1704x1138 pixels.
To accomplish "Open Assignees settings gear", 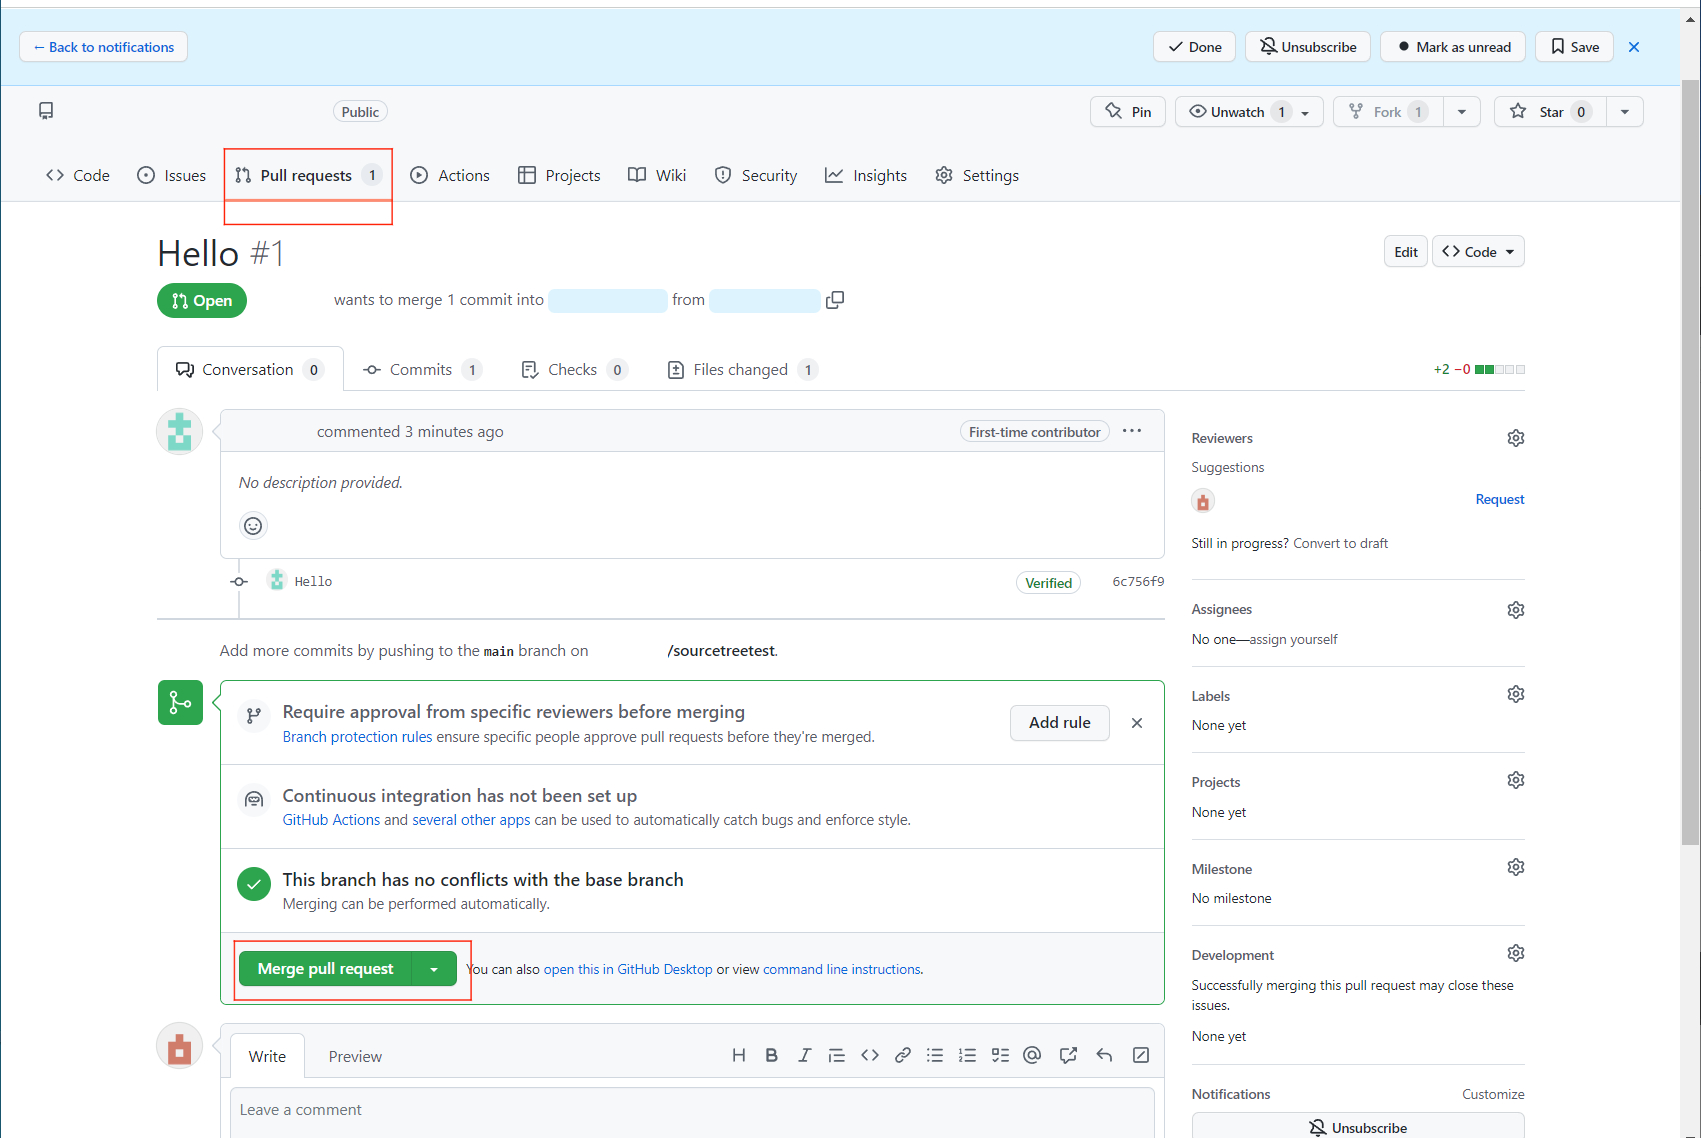I will 1516,610.
